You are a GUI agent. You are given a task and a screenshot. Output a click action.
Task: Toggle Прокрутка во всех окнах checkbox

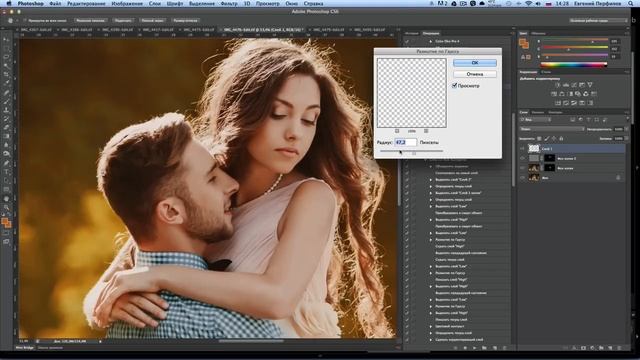point(25,20)
